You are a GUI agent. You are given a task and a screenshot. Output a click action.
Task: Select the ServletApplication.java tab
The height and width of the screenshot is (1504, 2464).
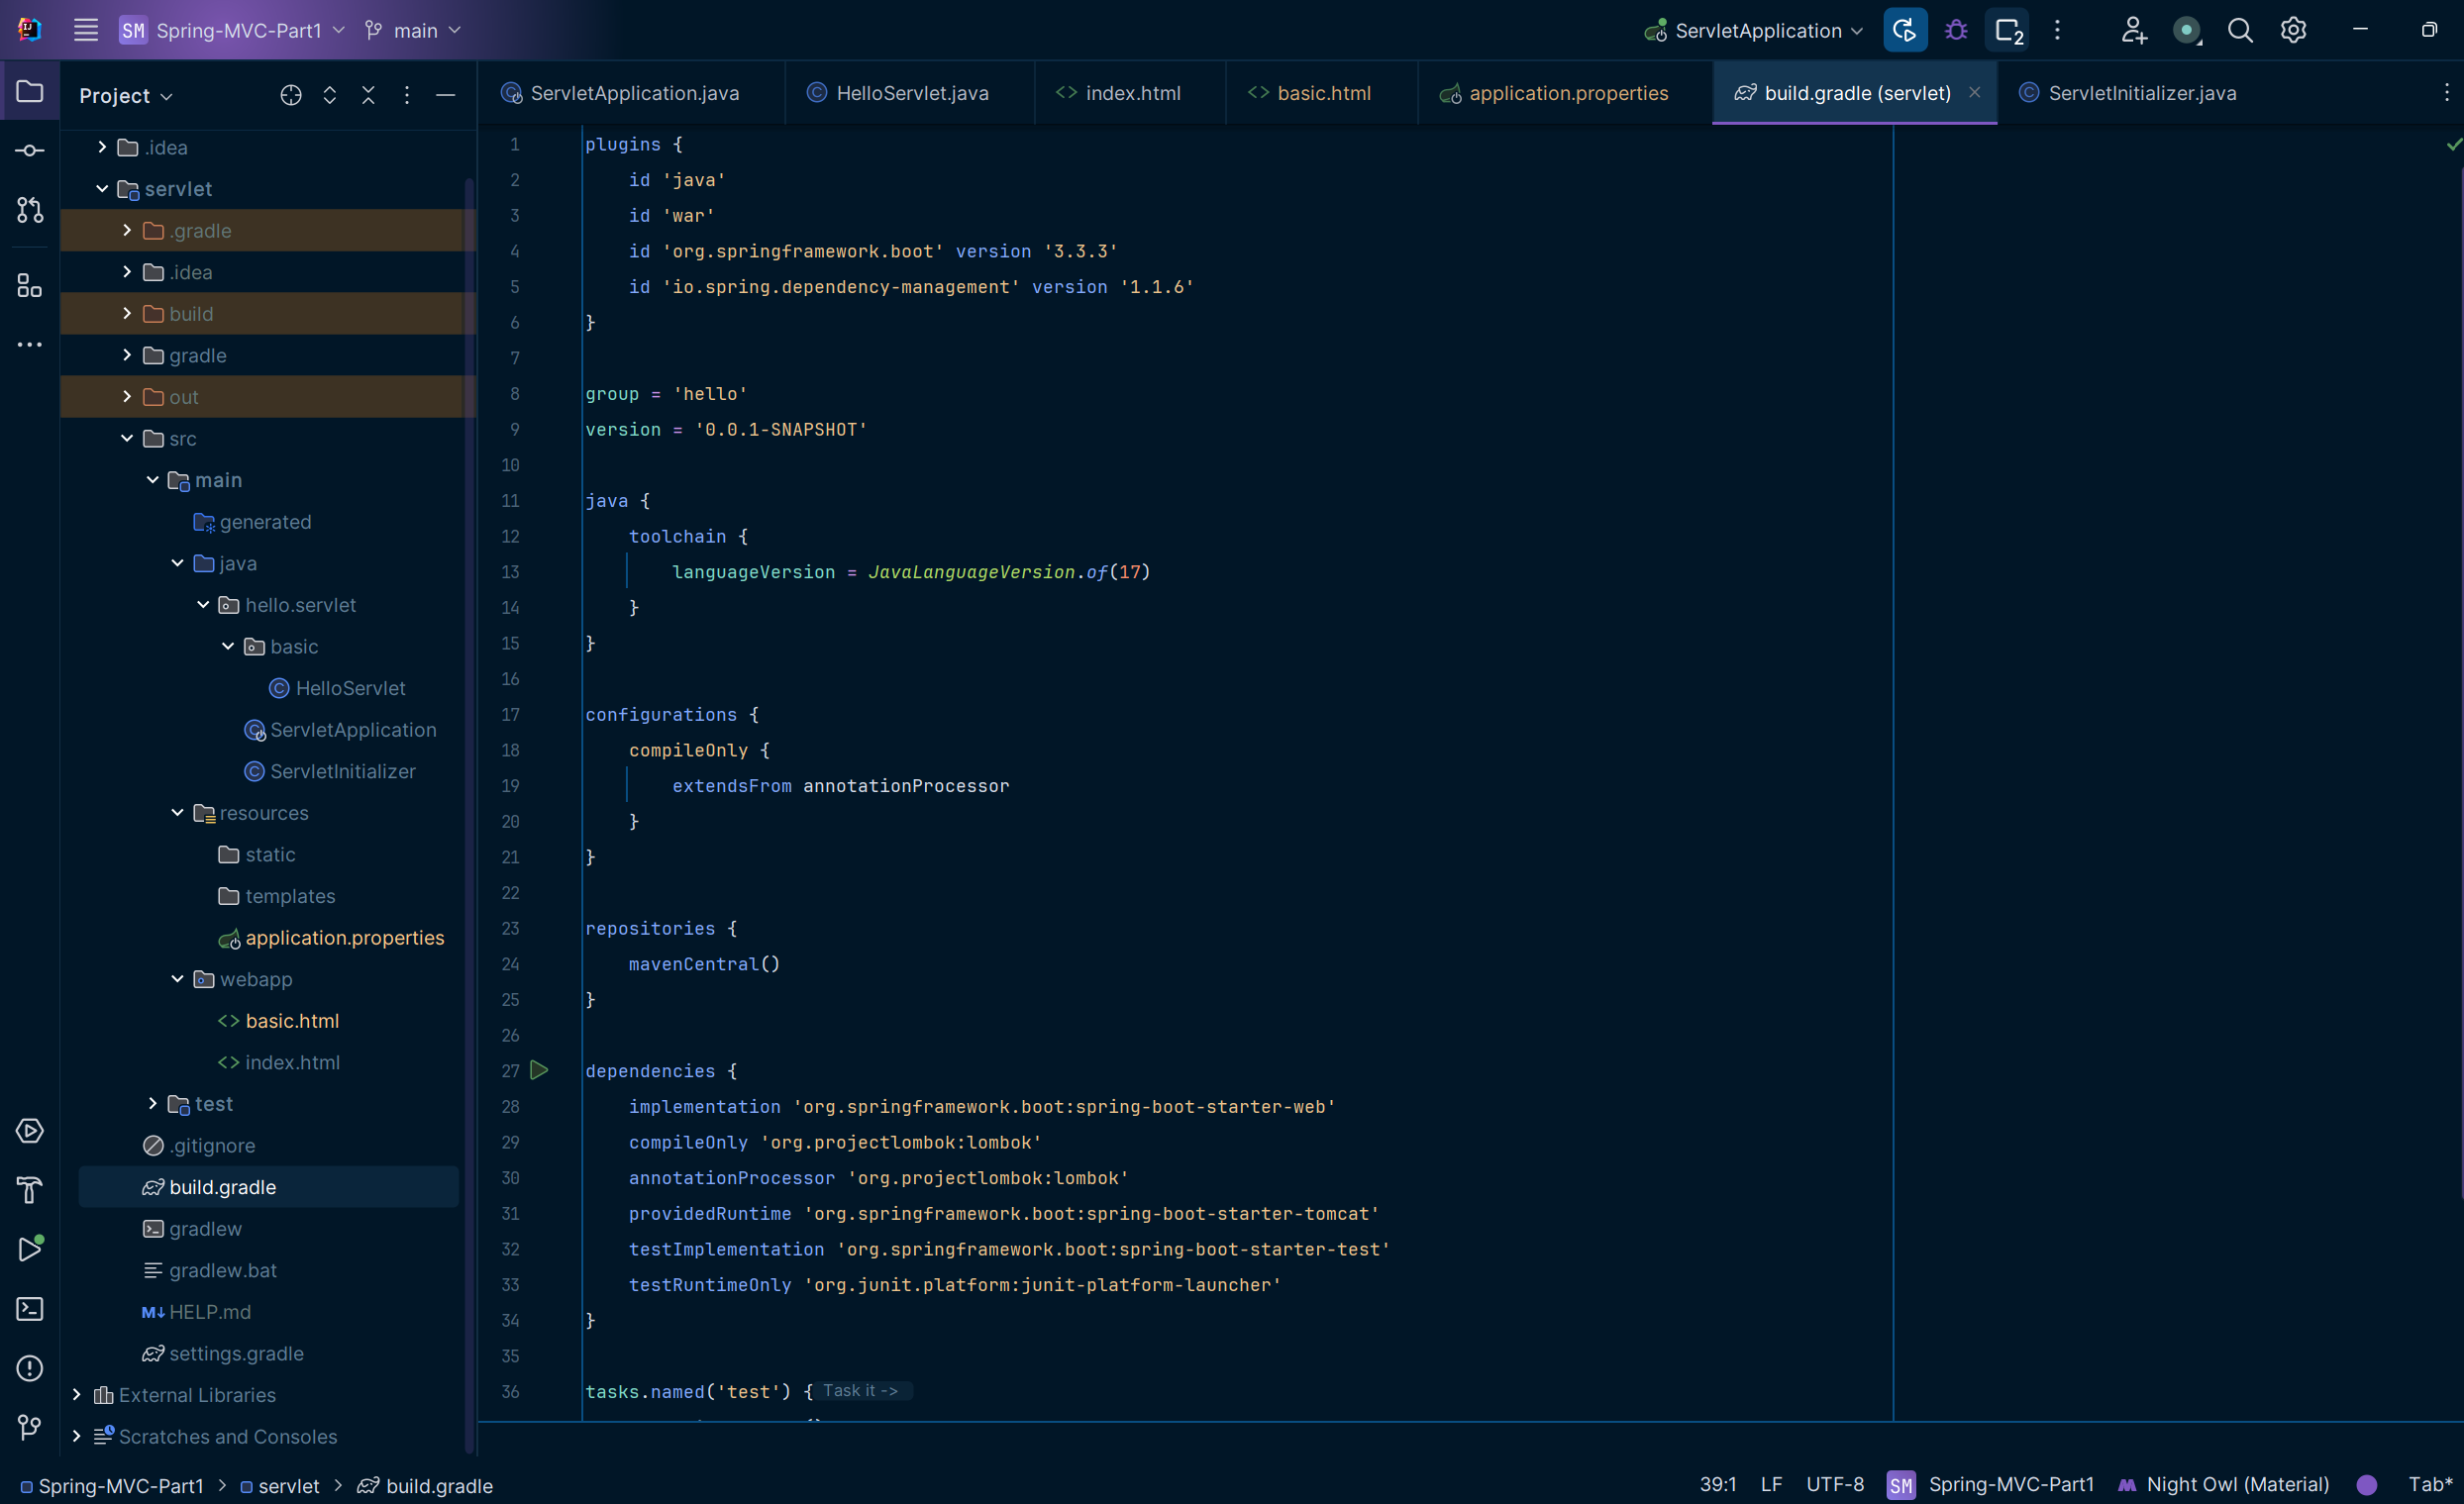coord(625,93)
